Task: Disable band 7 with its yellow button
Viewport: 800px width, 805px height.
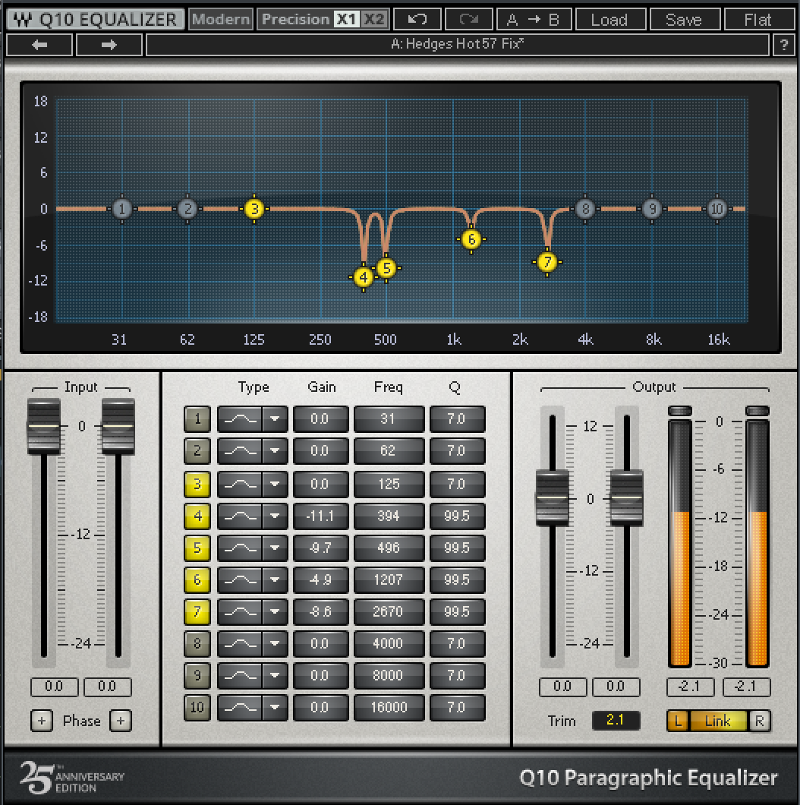Action: click(x=197, y=612)
